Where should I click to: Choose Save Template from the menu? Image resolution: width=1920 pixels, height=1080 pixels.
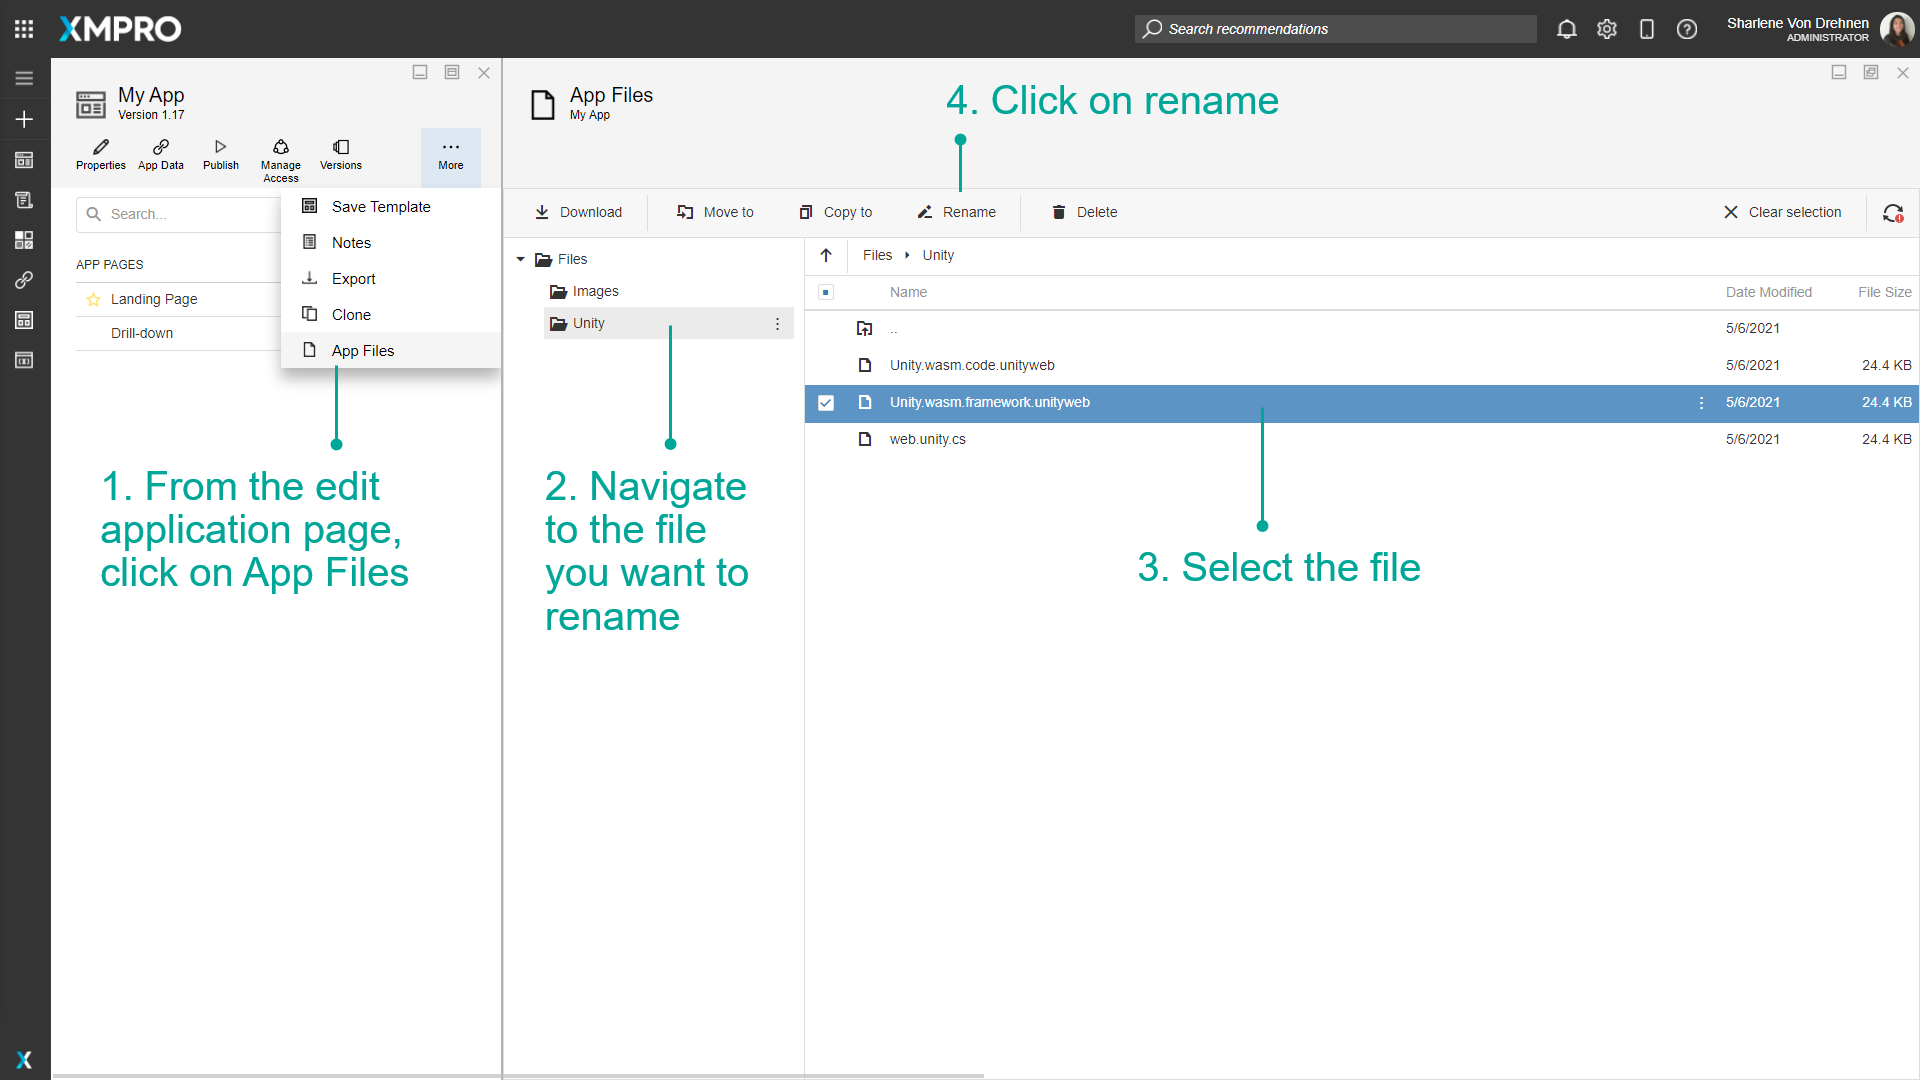point(379,206)
